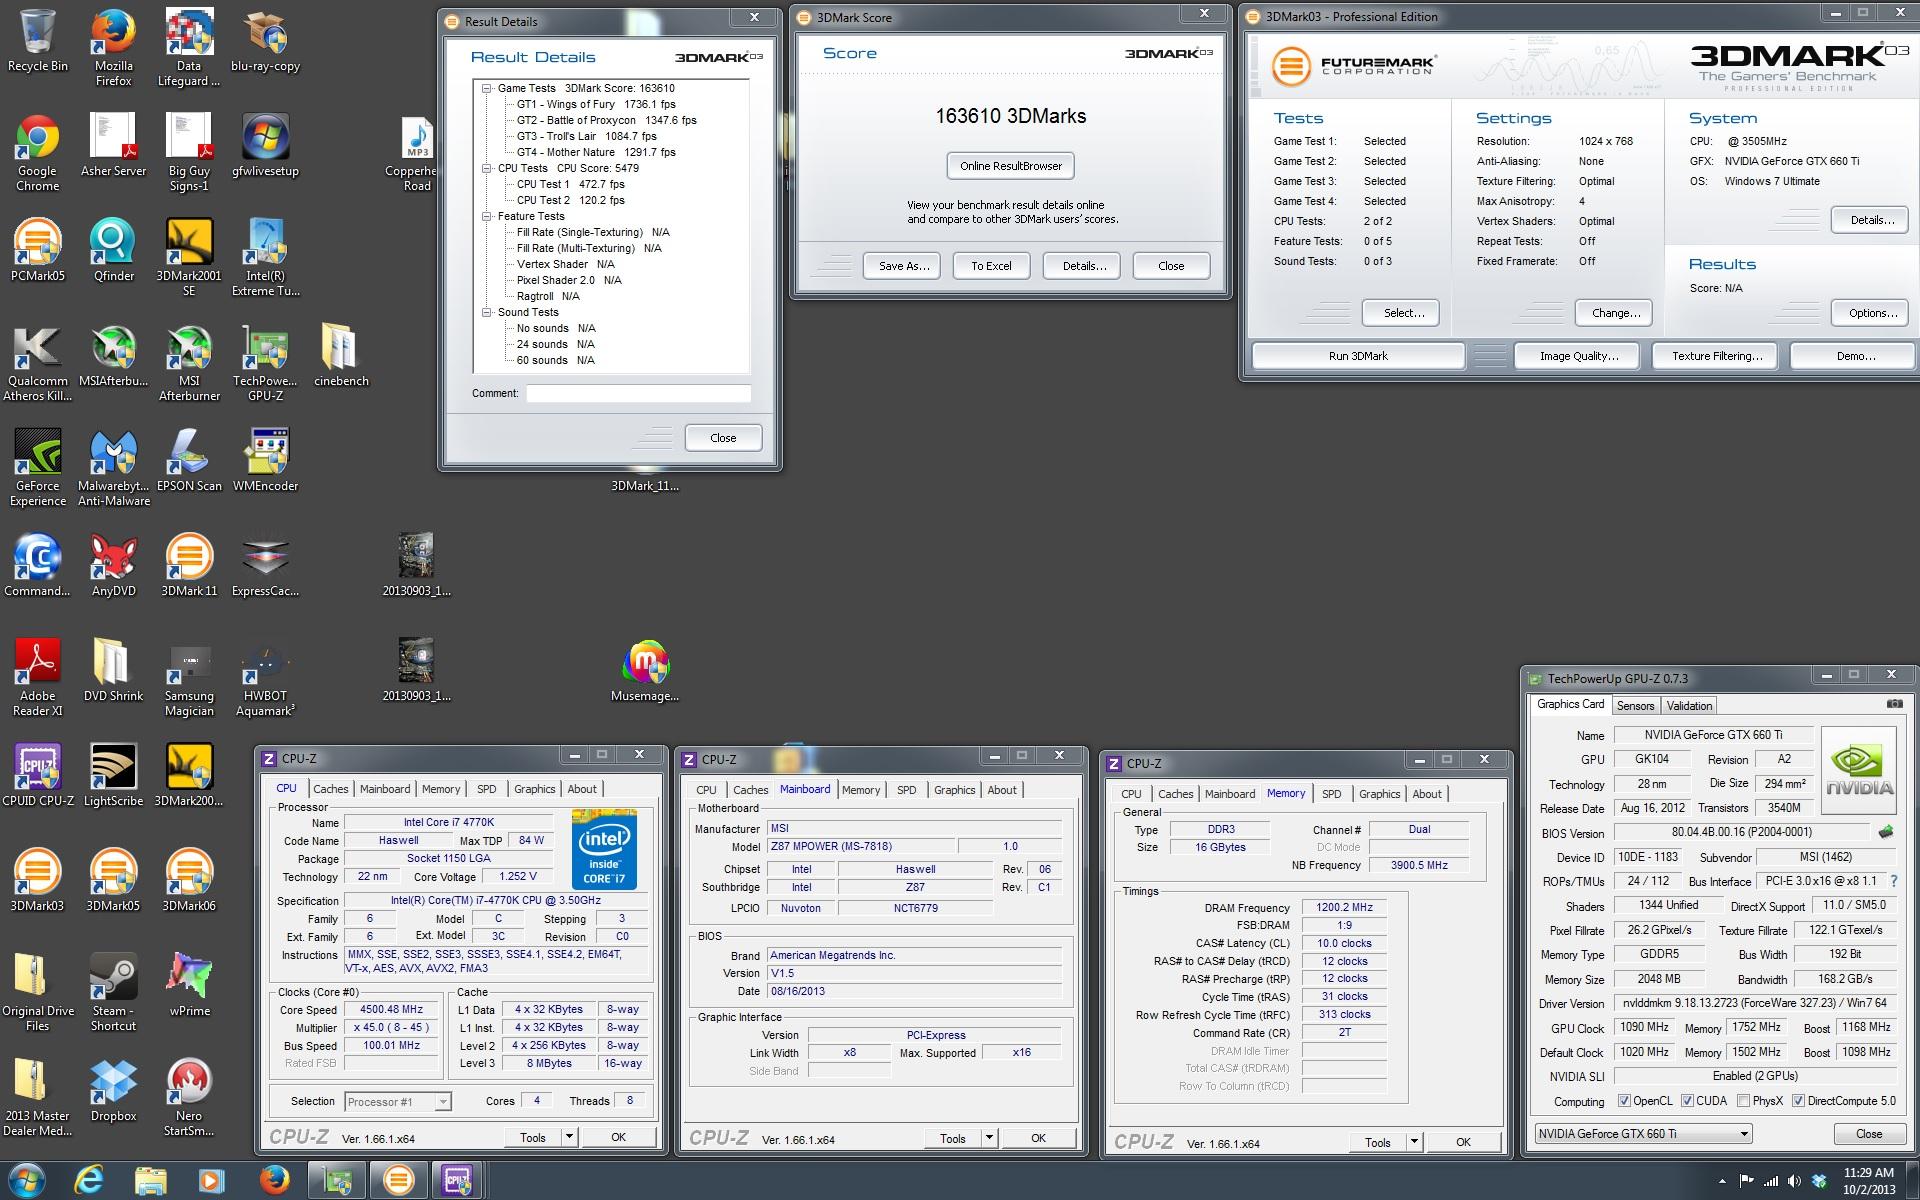
Task: Open the Musemage desktop icon
Action: point(645,670)
